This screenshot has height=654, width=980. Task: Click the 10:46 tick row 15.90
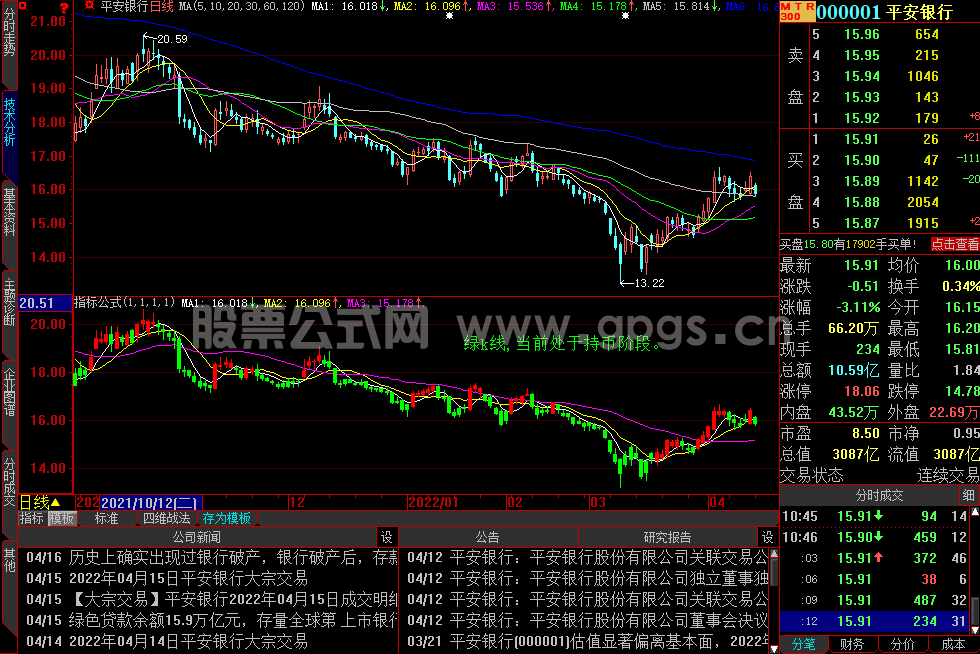[x=875, y=537]
